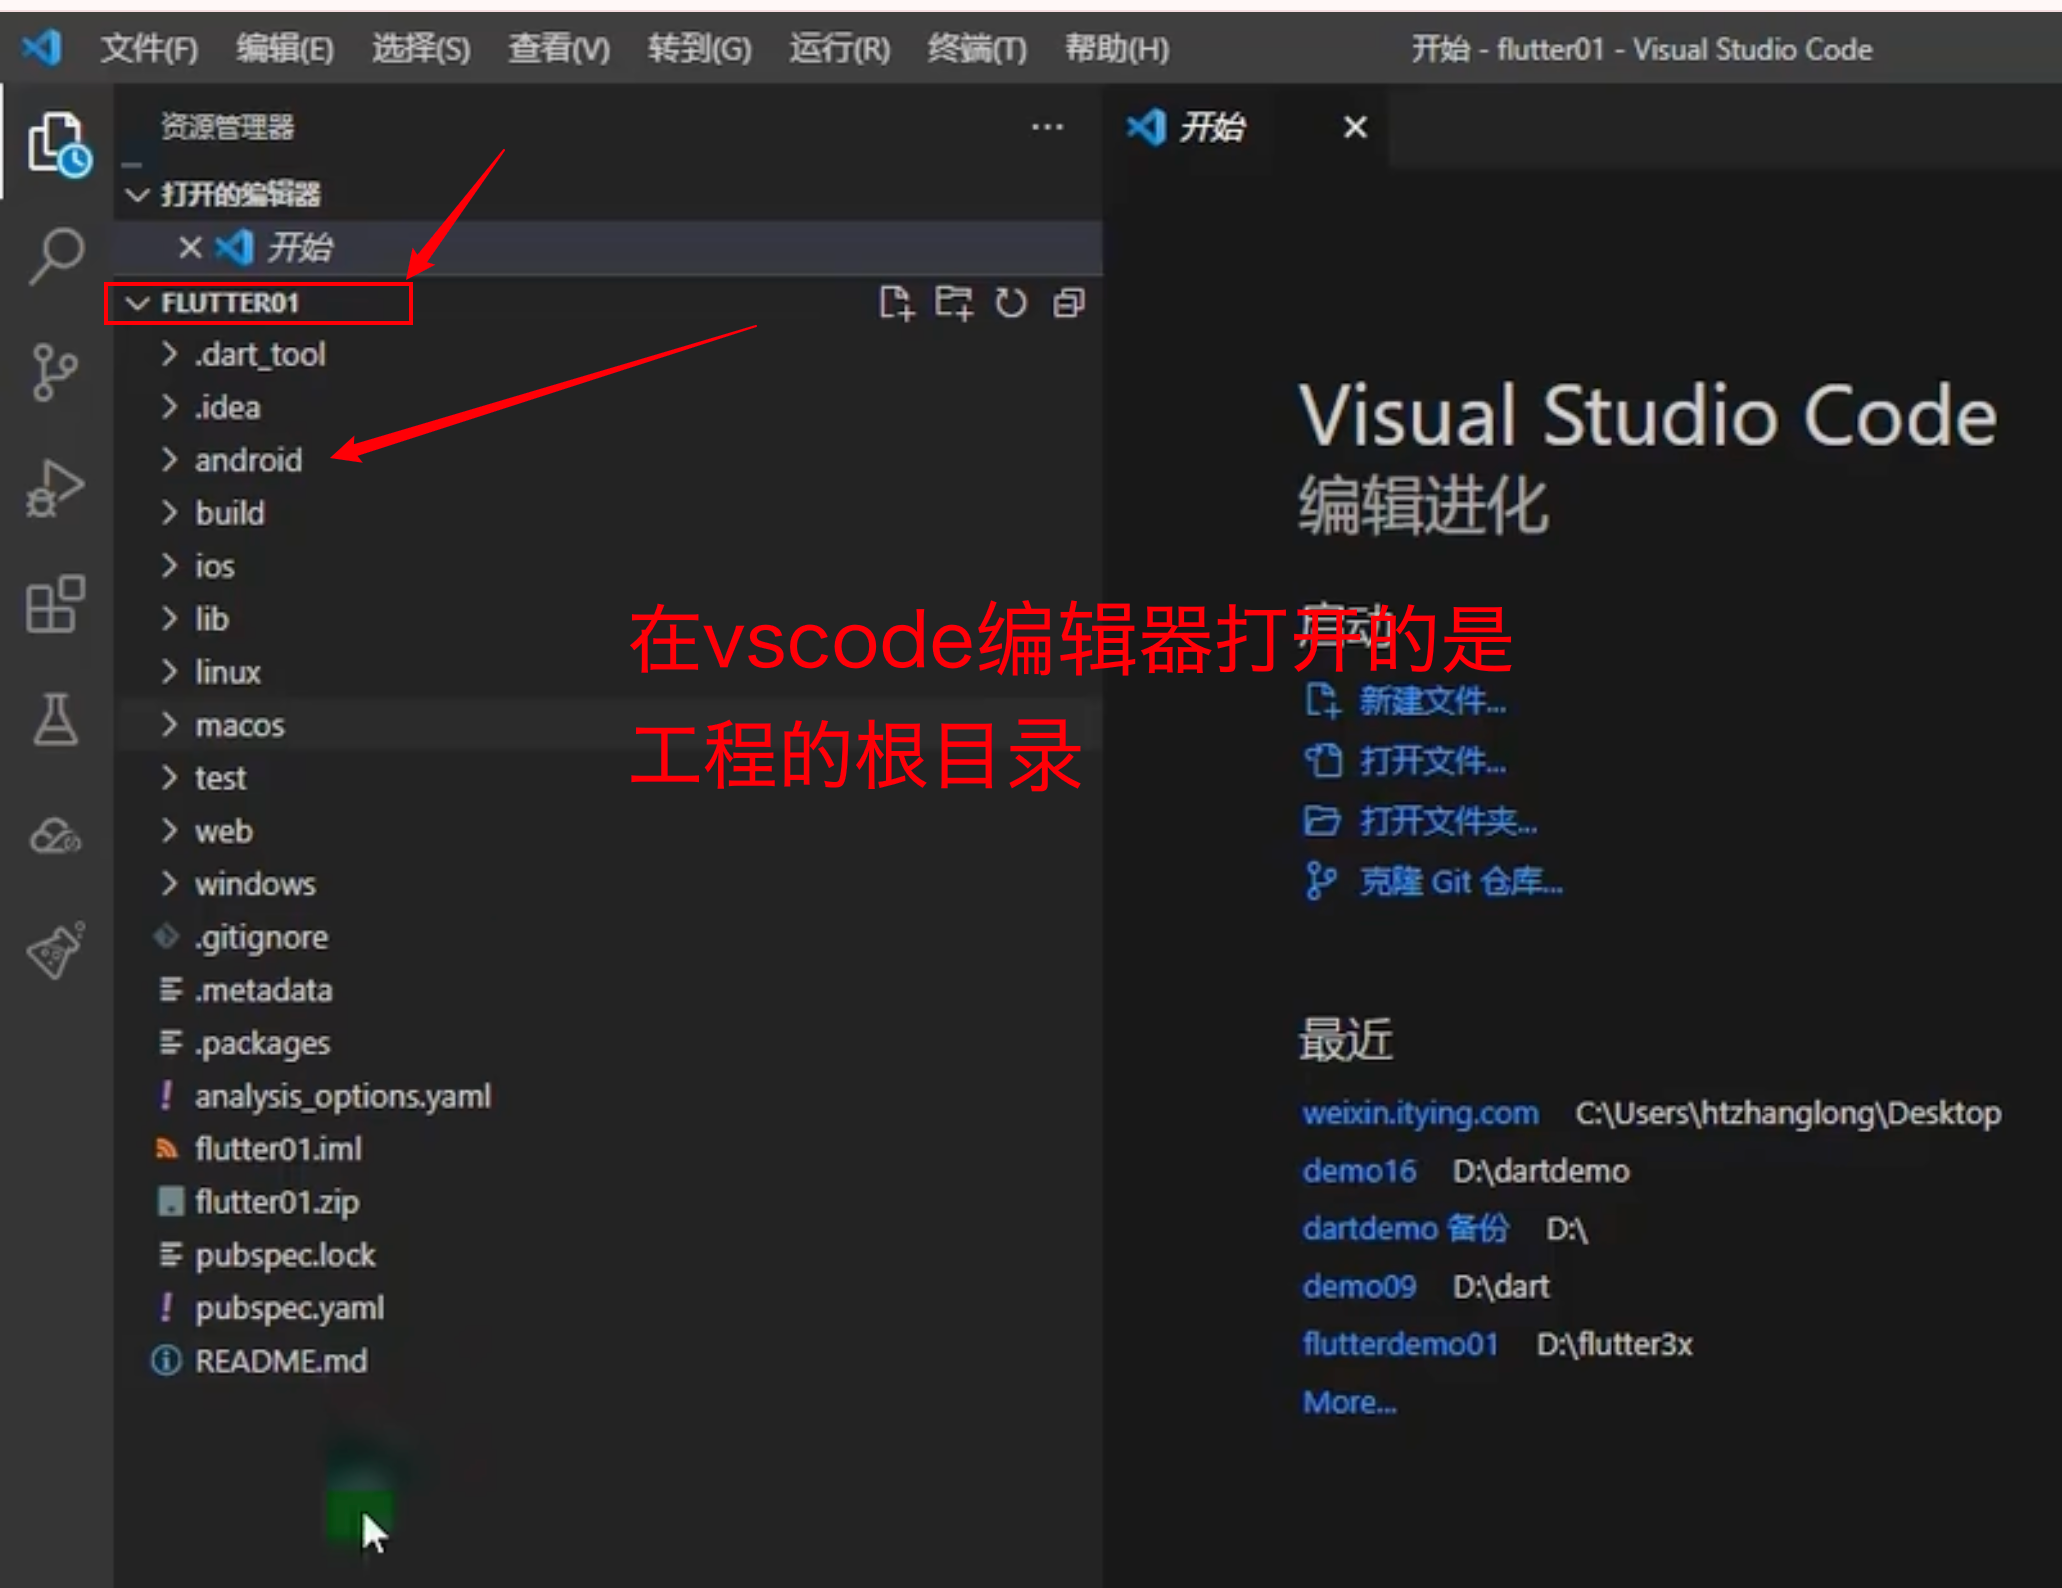Open the 文件(F) menu

point(149,48)
